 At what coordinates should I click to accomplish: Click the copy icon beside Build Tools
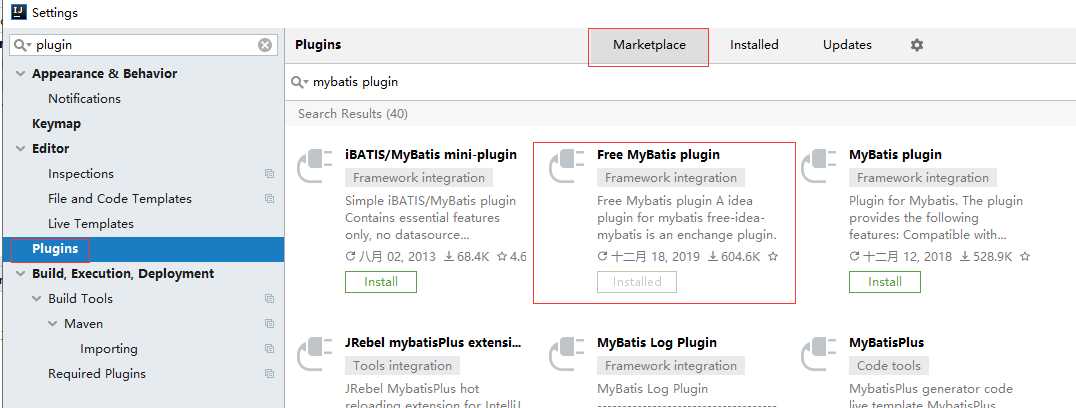pyautogui.click(x=269, y=299)
